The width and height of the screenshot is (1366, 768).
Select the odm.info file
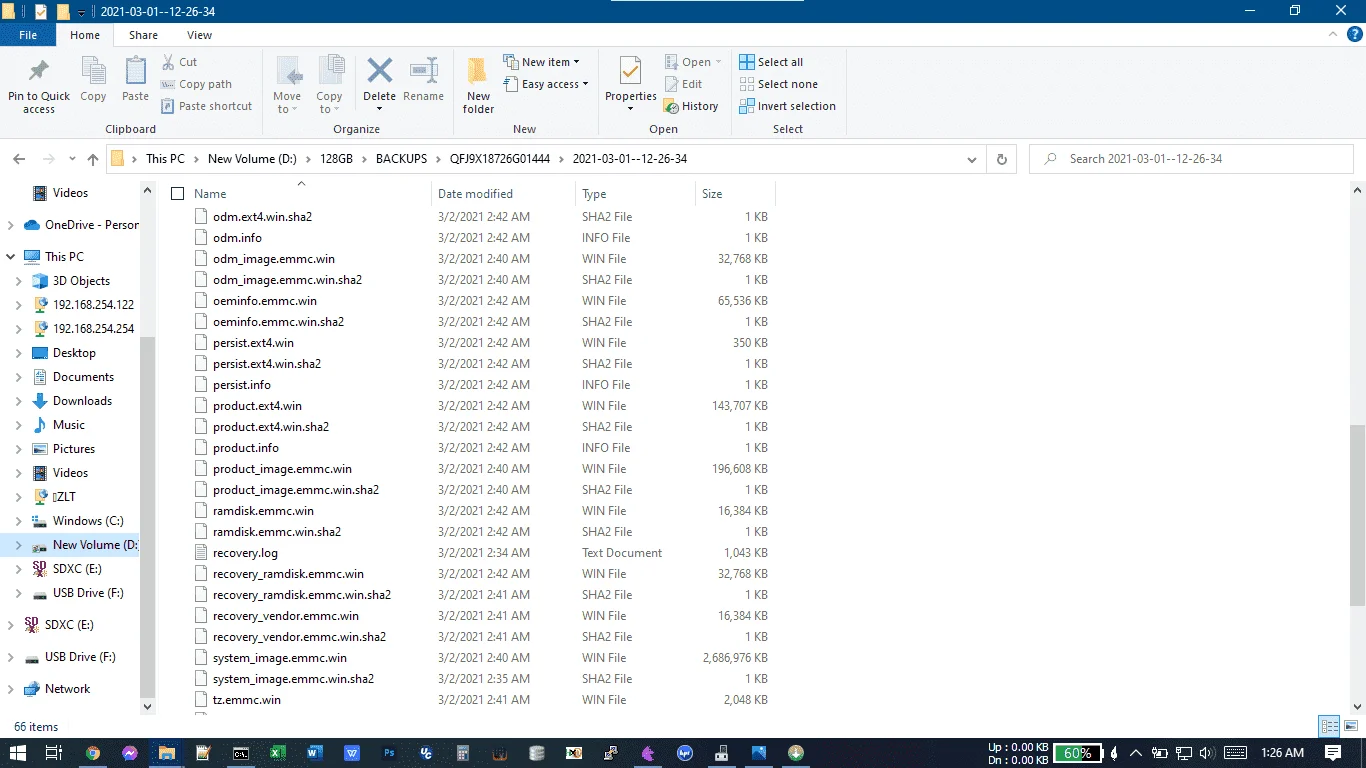pos(237,238)
